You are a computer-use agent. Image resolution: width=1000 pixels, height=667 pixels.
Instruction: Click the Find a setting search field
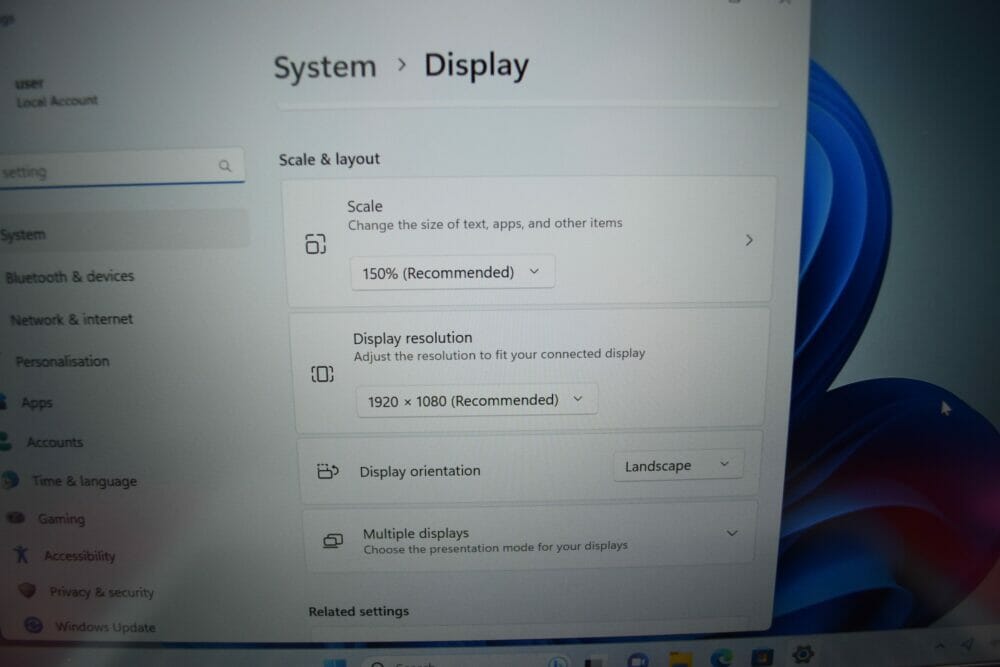(121, 167)
